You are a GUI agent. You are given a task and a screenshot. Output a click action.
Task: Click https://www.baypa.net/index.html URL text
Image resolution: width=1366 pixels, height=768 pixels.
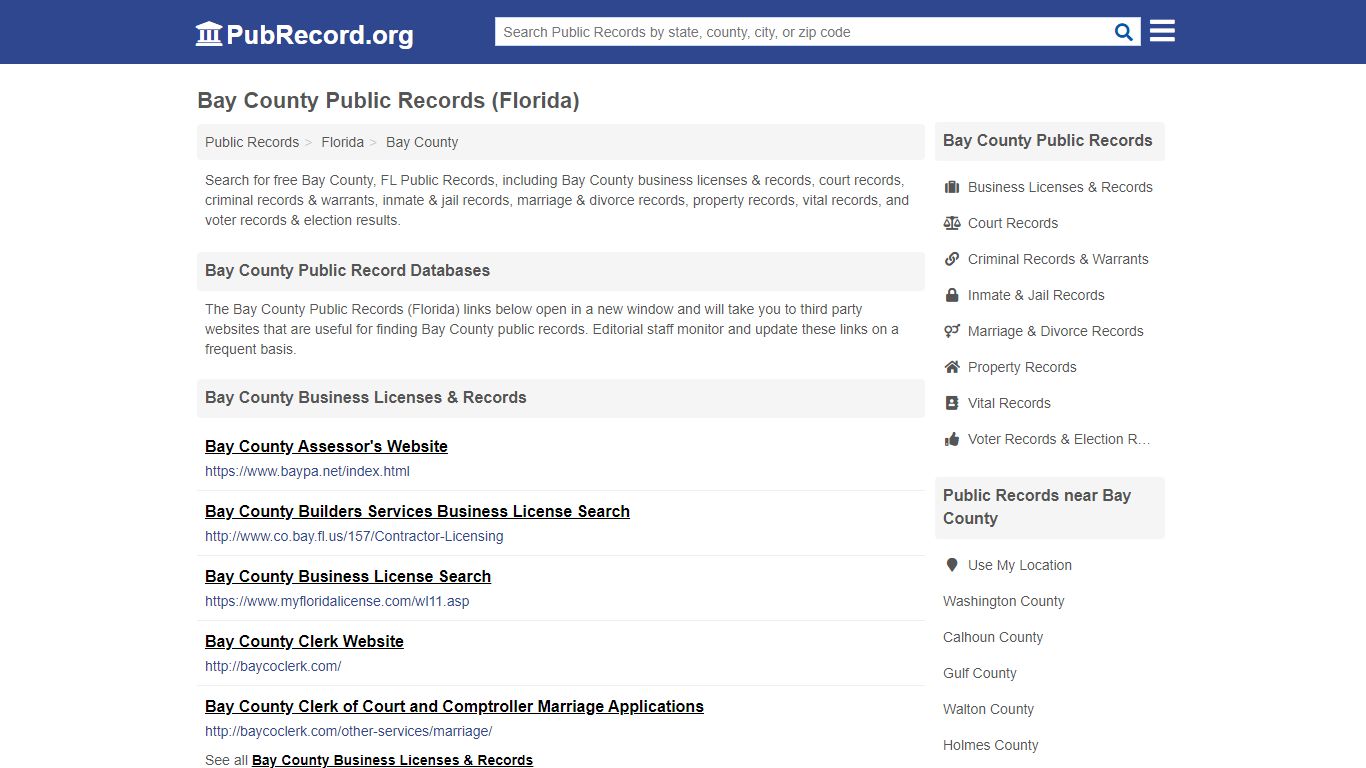[x=307, y=471]
